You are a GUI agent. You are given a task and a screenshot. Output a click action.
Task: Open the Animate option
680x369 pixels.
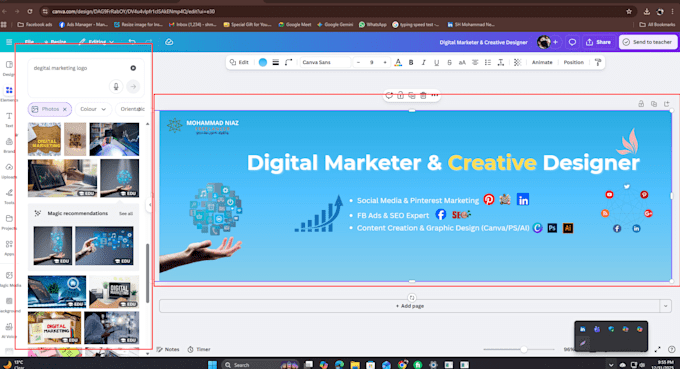tap(542, 62)
